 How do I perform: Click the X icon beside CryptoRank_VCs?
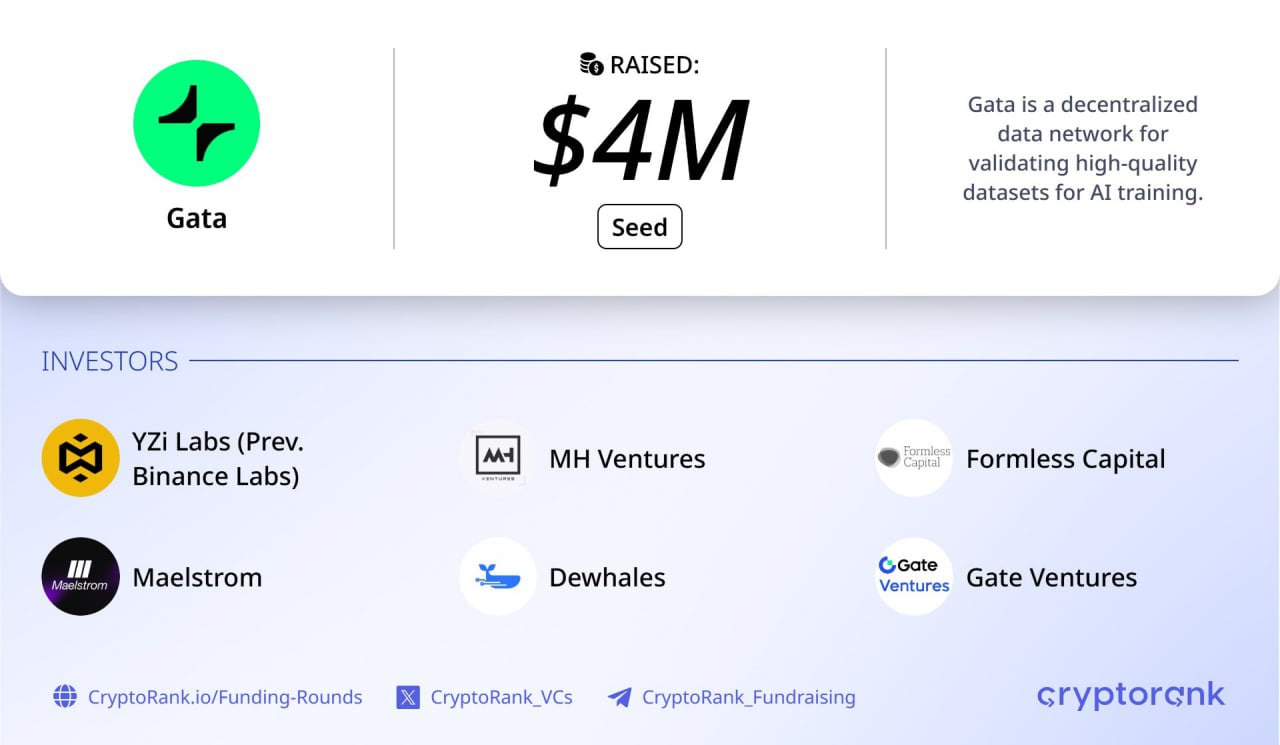[x=408, y=697]
